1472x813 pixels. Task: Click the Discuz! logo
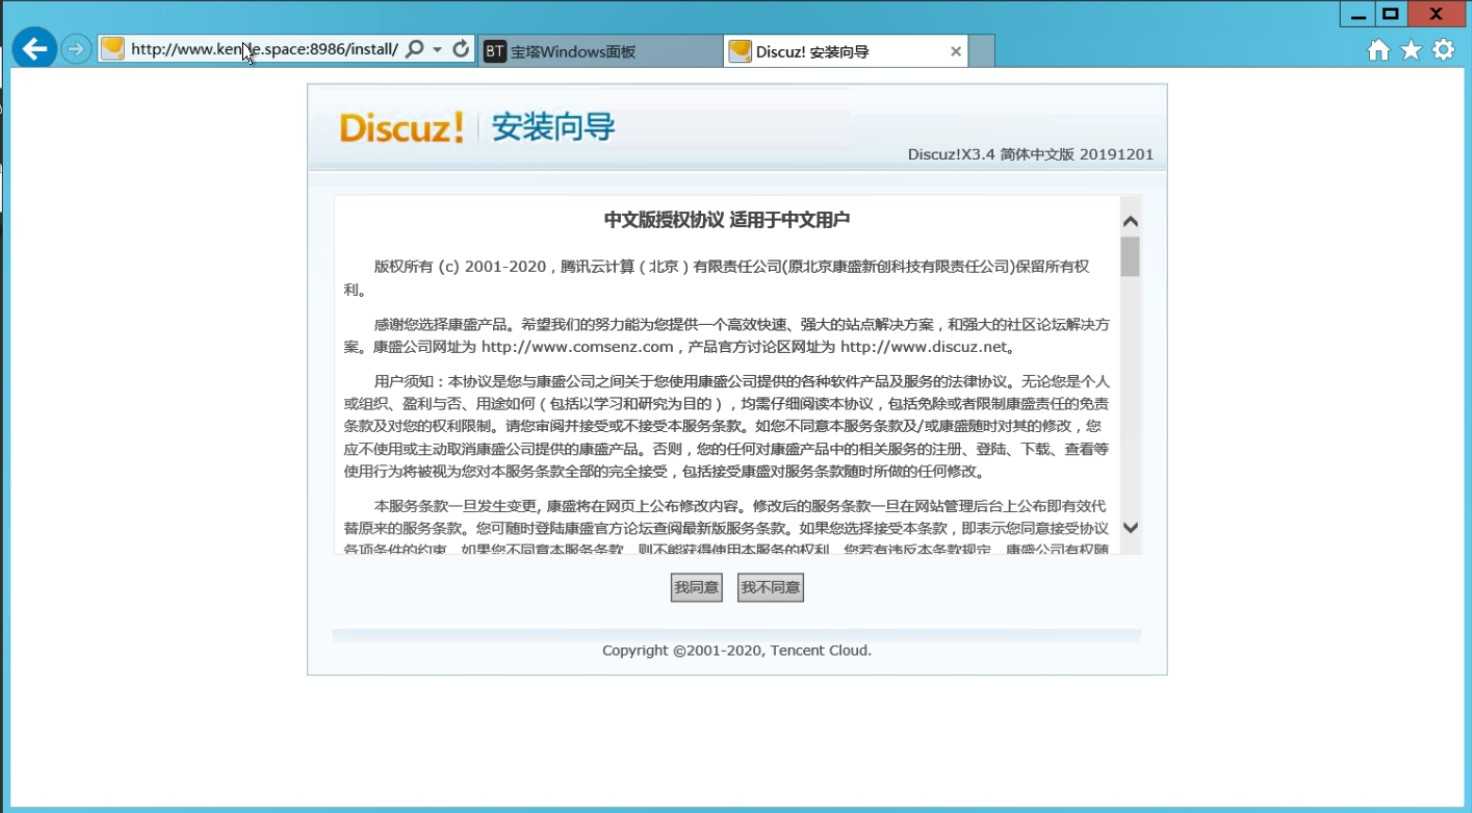[402, 128]
